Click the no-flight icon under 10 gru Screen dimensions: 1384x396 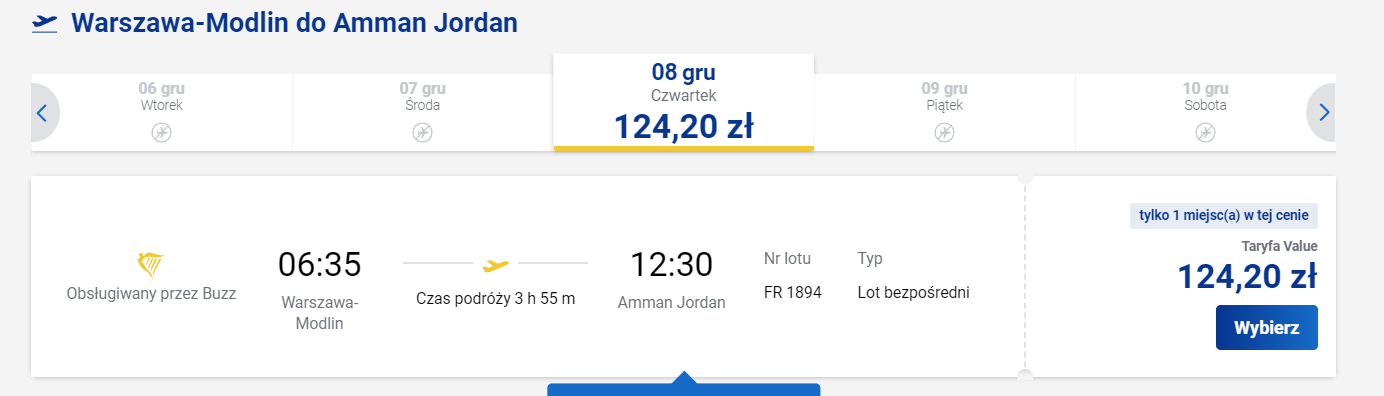[x=1205, y=132]
